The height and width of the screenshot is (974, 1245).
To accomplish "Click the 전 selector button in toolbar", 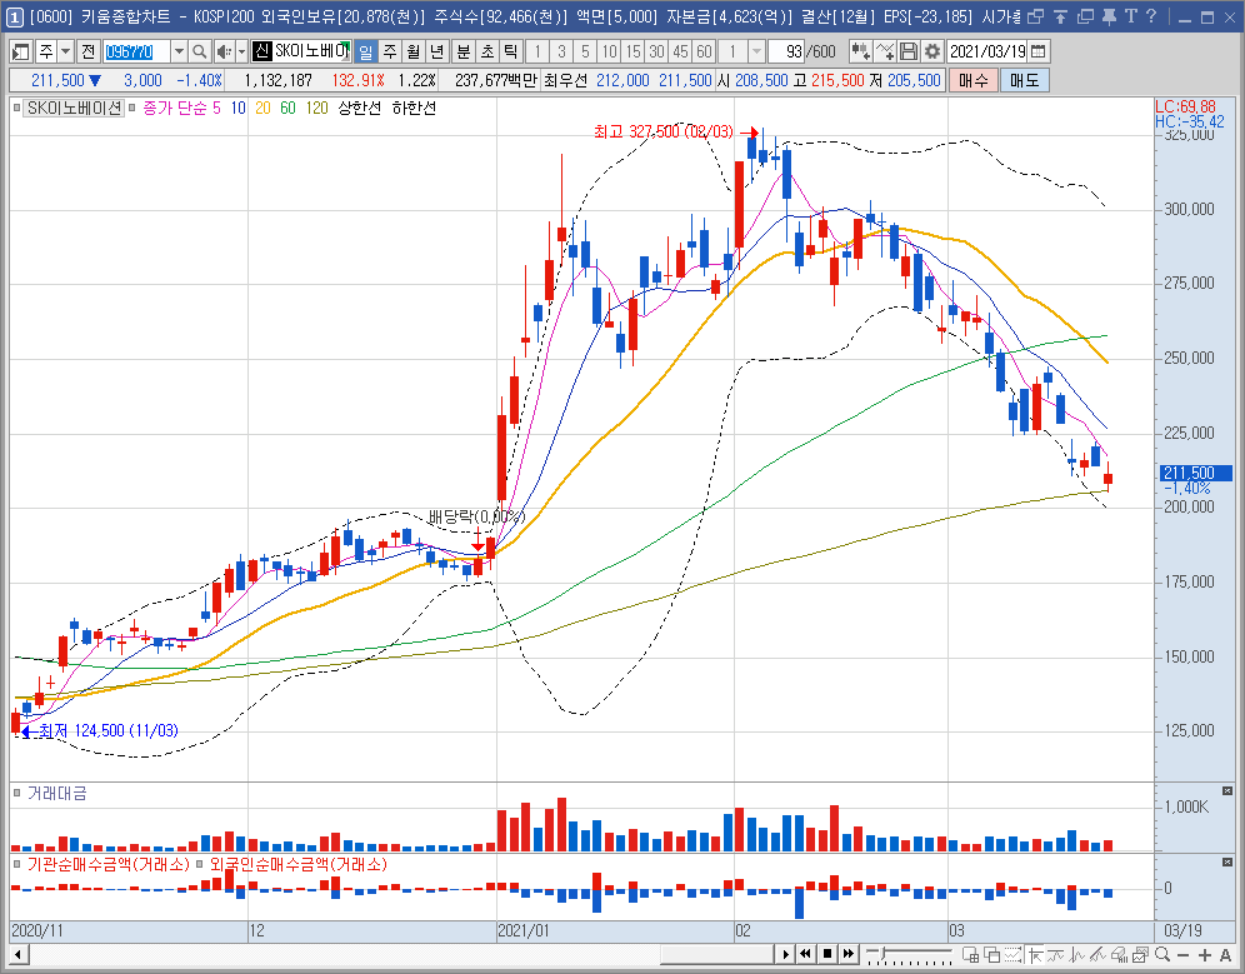I will pyautogui.click(x=88, y=51).
